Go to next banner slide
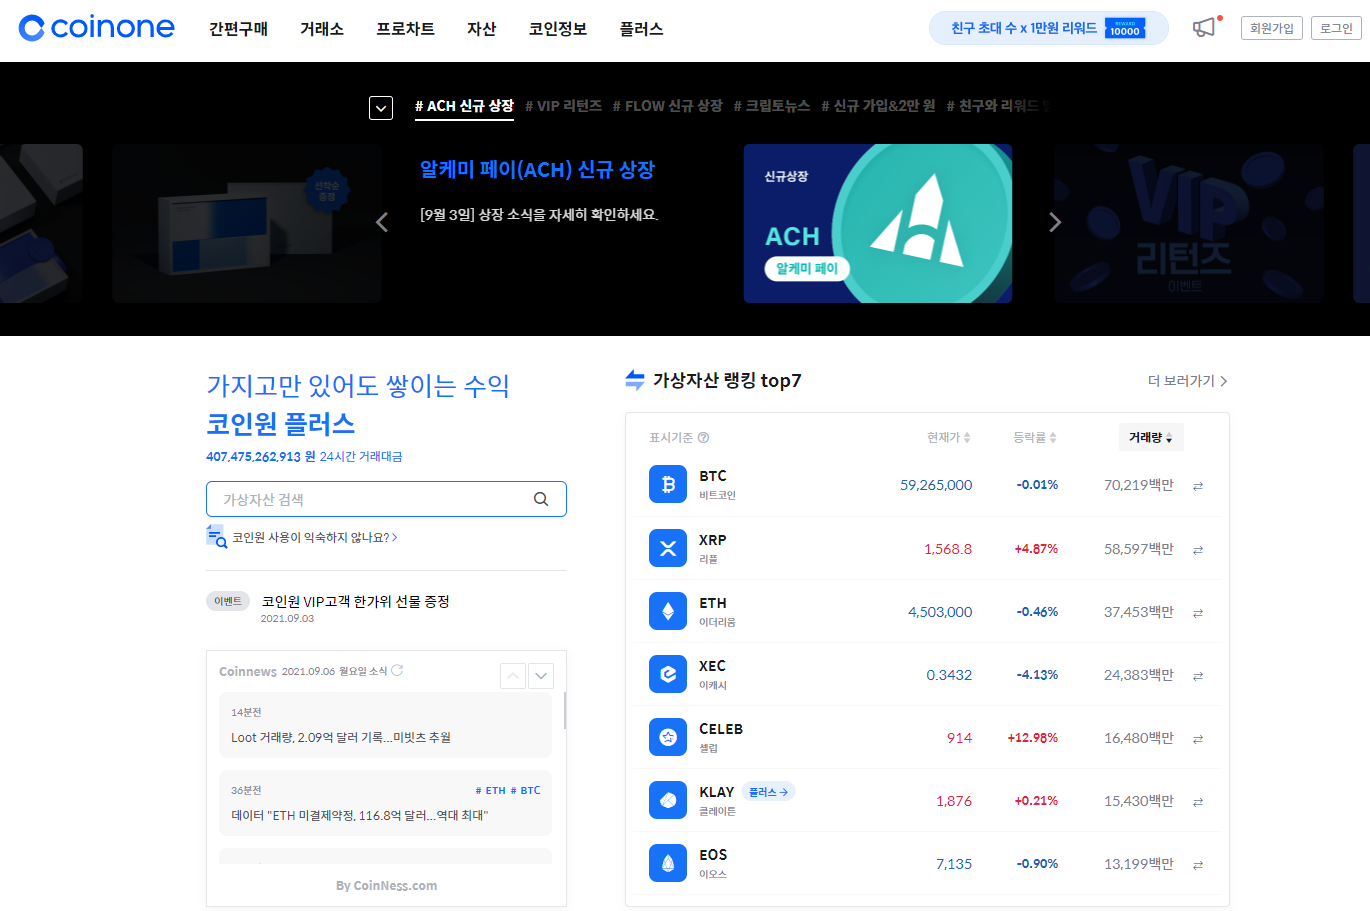 click(1055, 222)
